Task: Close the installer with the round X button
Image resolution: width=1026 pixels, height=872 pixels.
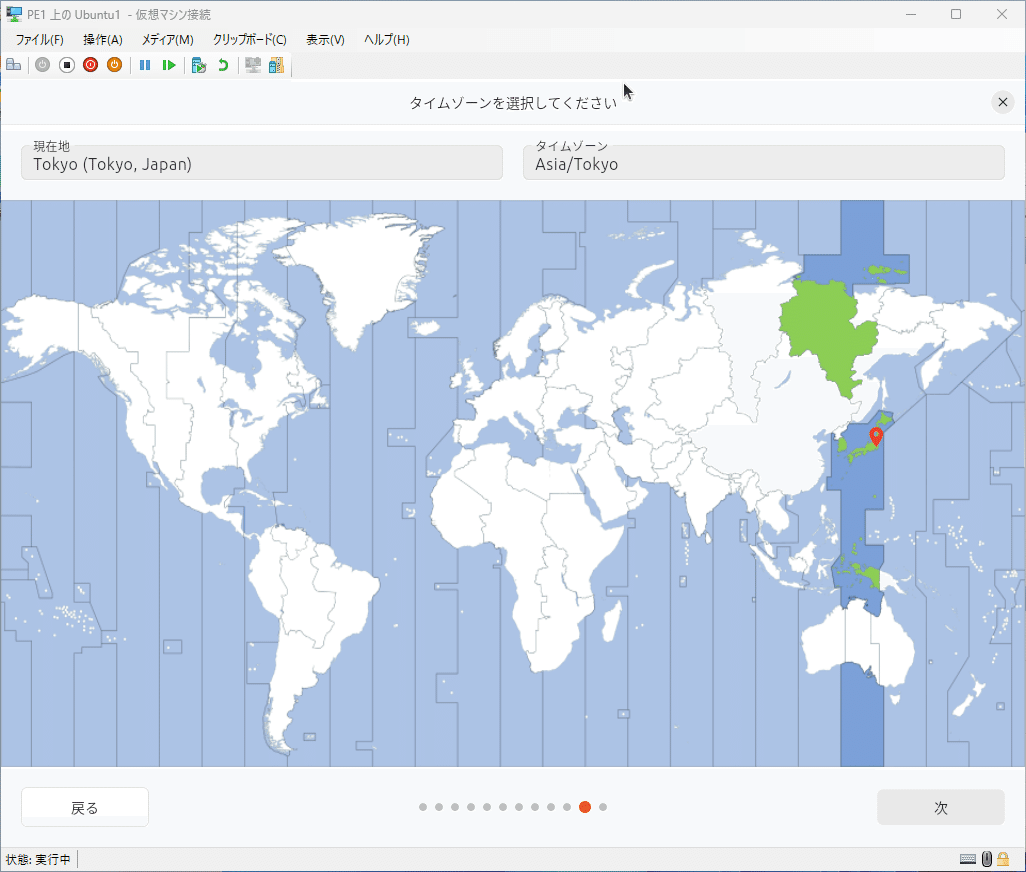Action: (x=1002, y=102)
